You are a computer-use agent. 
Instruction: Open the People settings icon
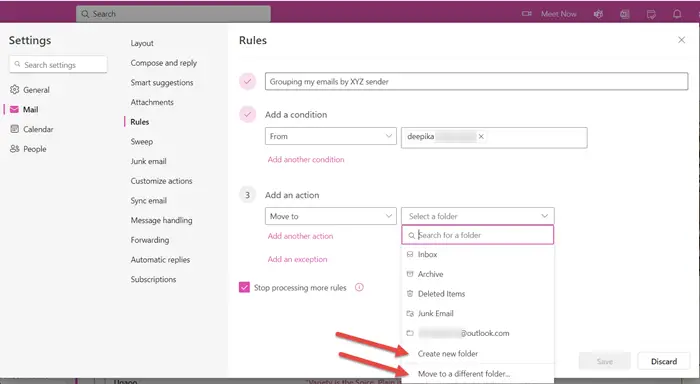(15, 149)
